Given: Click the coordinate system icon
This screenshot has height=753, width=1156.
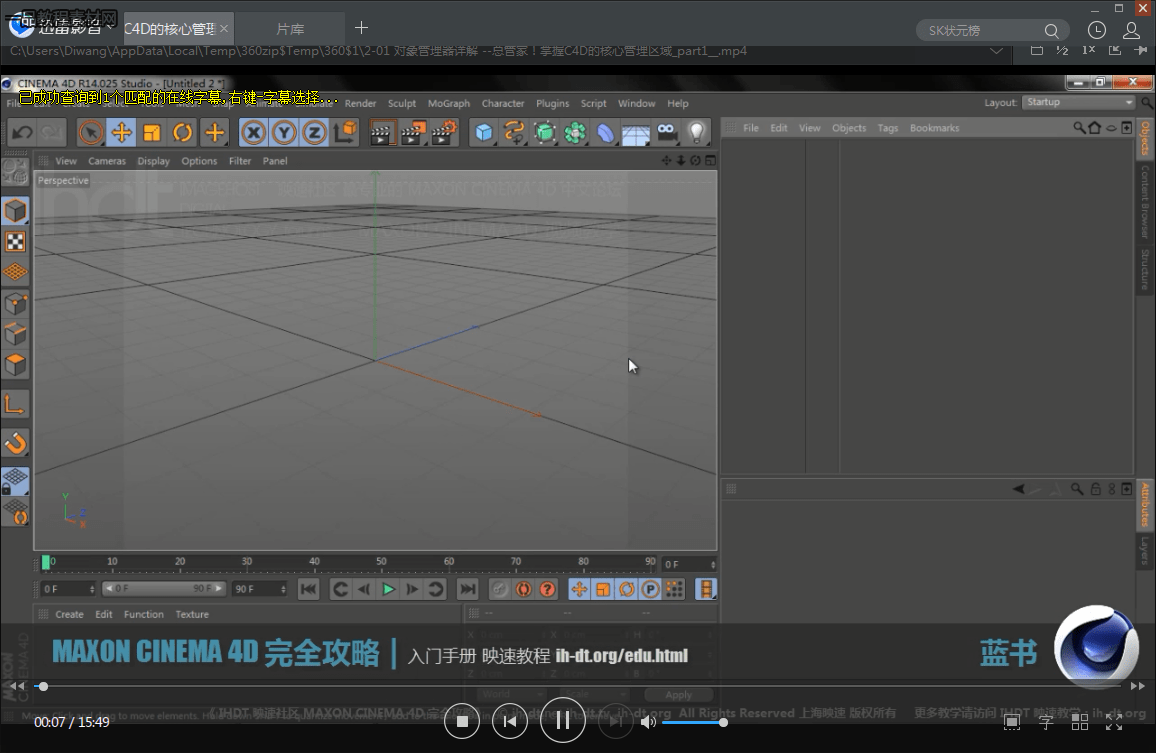Looking at the screenshot, I should pyautogui.click(x=345, y=133).
